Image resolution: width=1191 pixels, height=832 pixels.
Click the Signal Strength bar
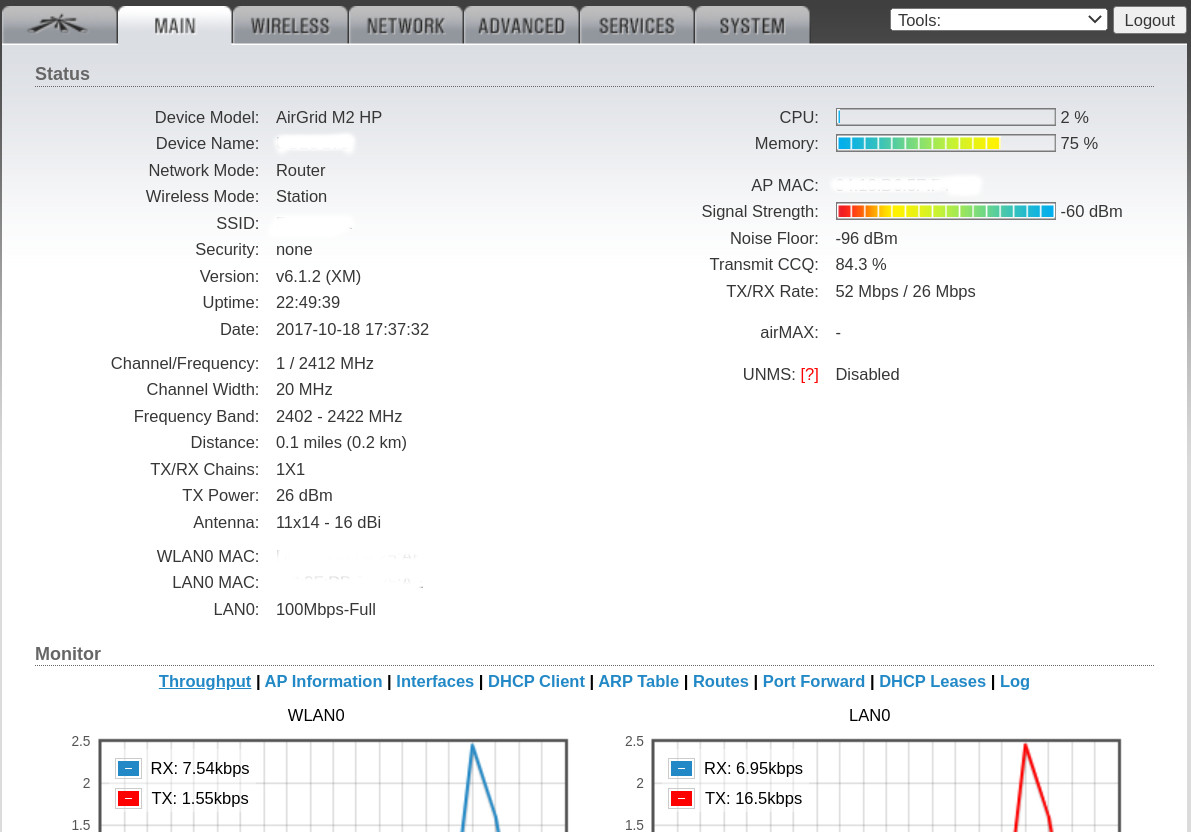(x=945, y=212)
